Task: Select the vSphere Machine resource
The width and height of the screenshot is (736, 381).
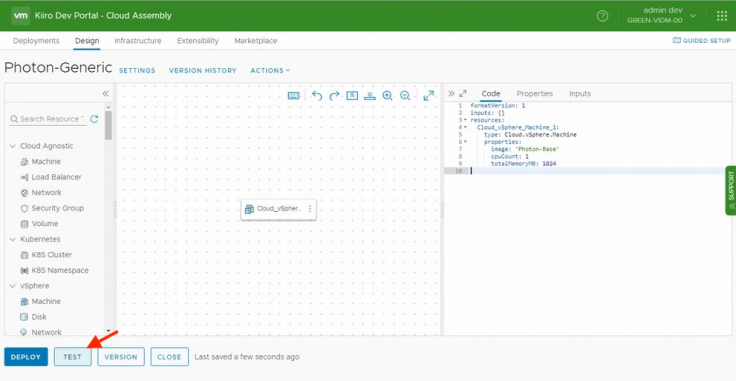Action: (46, 301)
